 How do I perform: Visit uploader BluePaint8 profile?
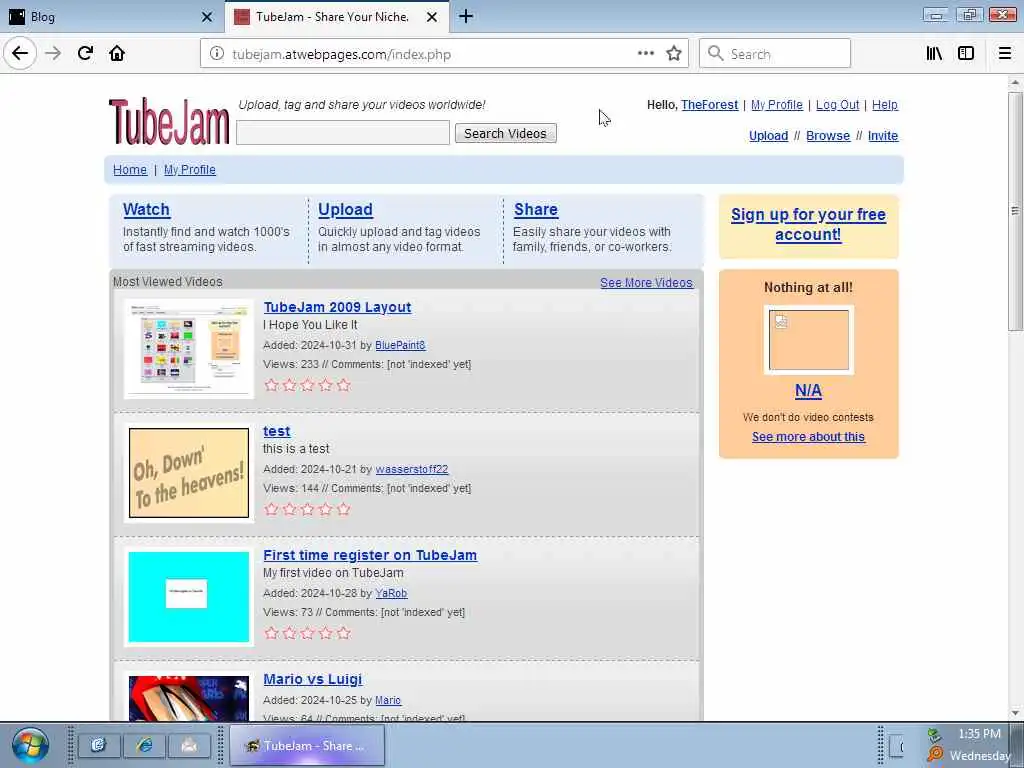point(400,345)
